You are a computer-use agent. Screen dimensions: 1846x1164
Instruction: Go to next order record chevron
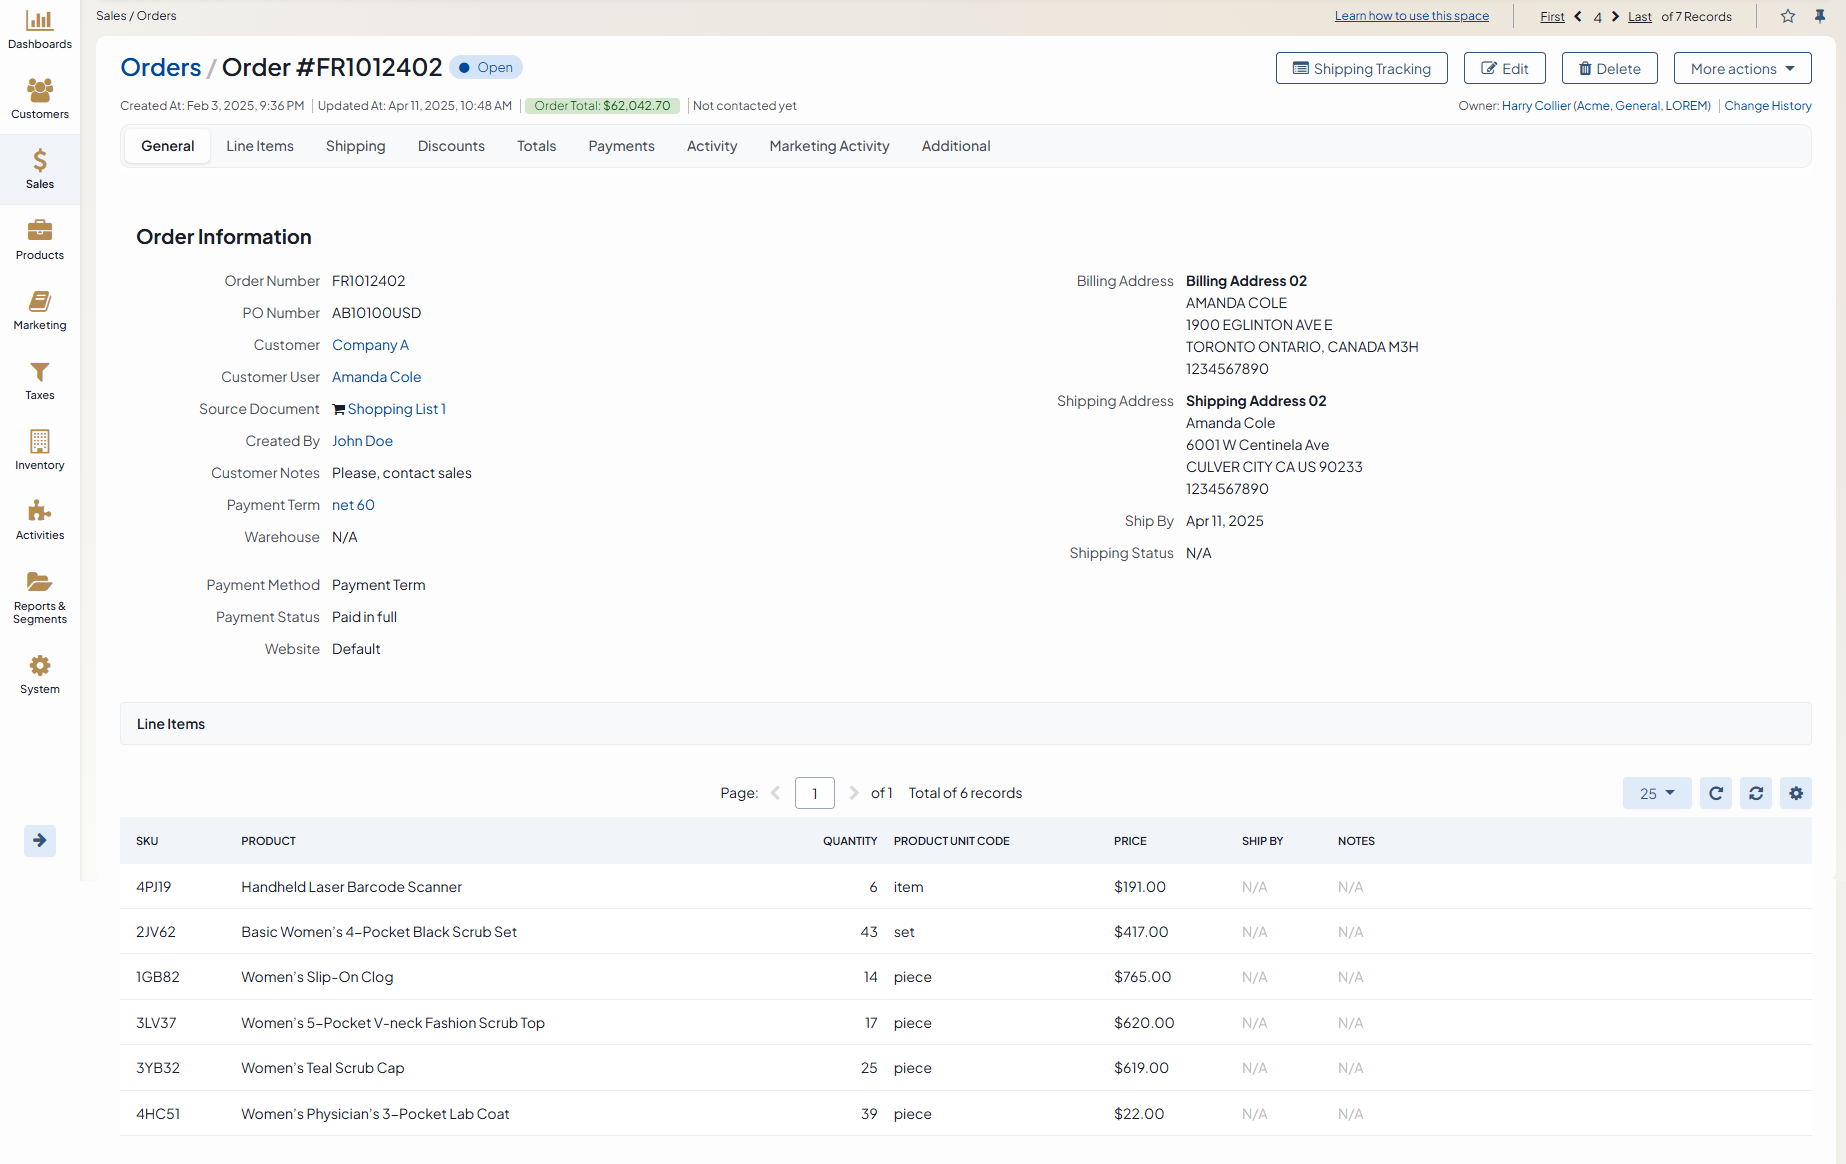1615,16
